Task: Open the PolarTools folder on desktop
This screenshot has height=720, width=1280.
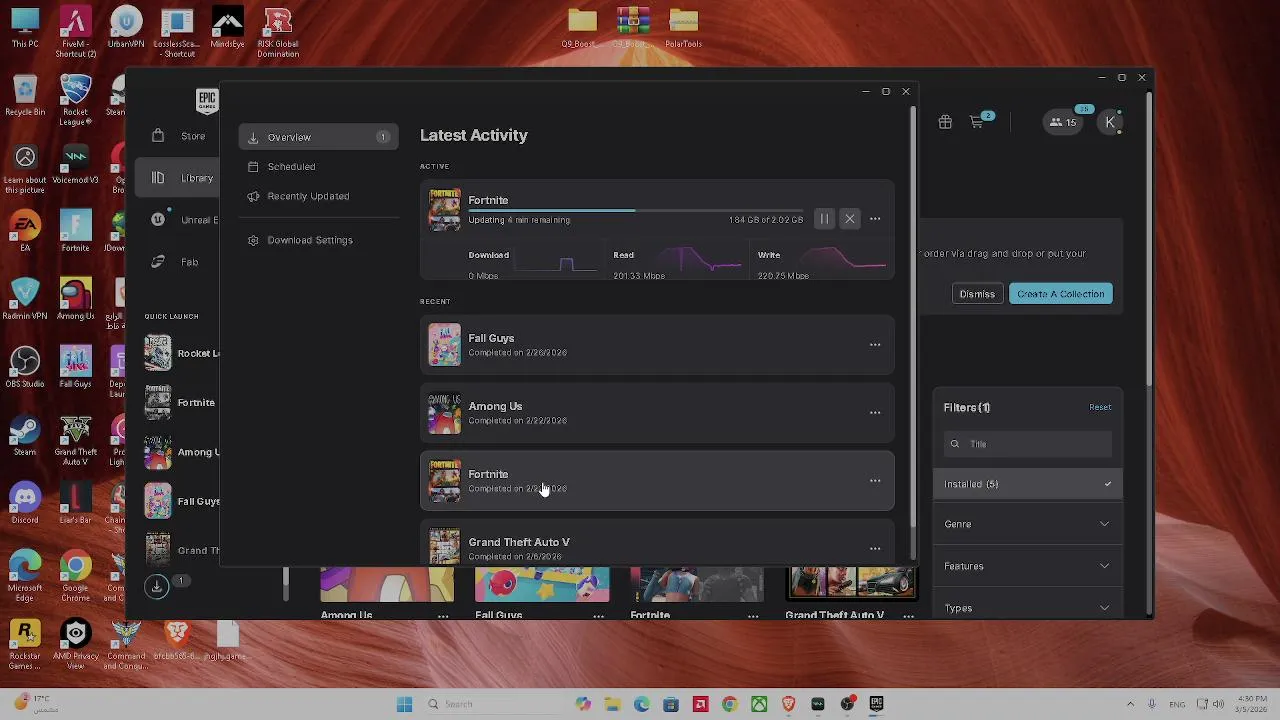Action: click(683, 28)
